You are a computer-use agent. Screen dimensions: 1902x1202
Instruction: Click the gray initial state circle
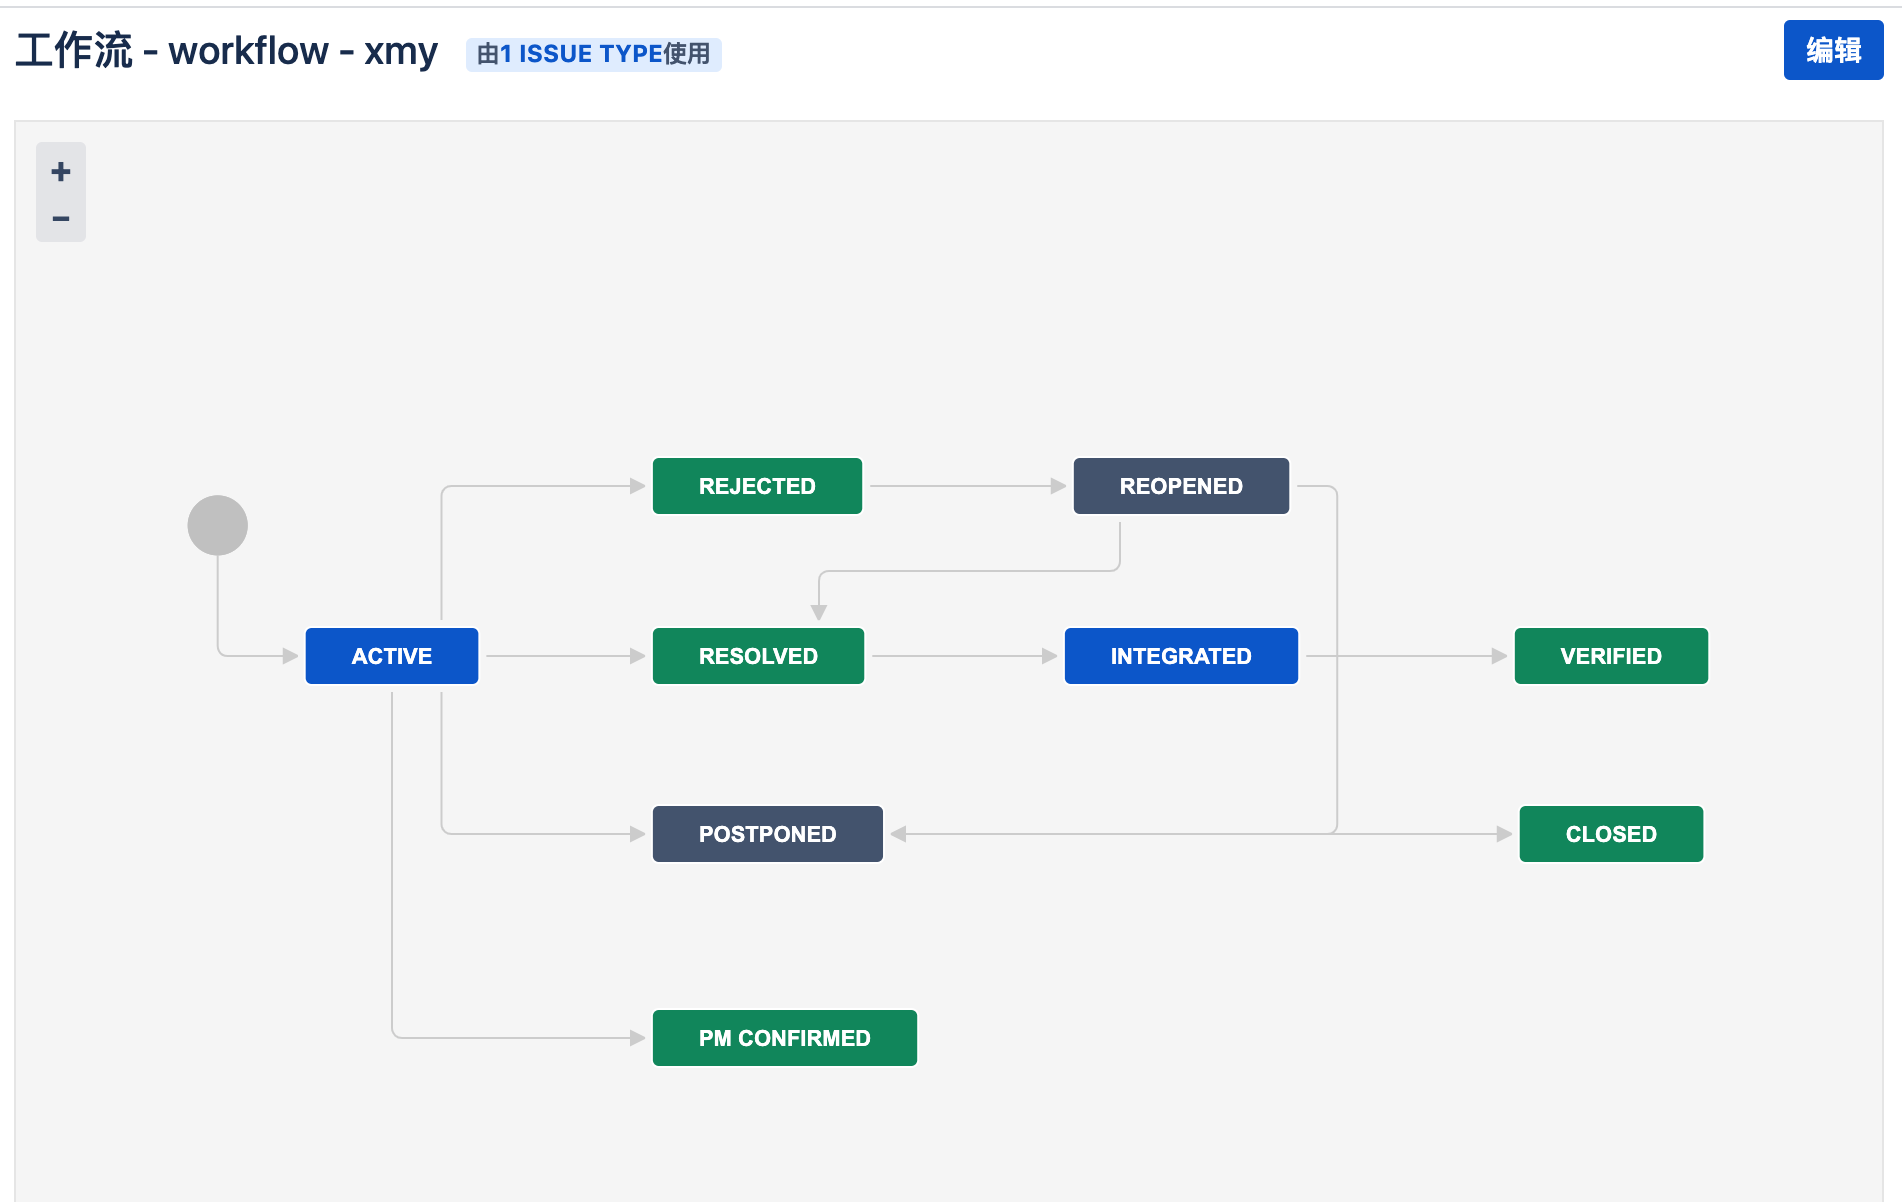[218, 525]
